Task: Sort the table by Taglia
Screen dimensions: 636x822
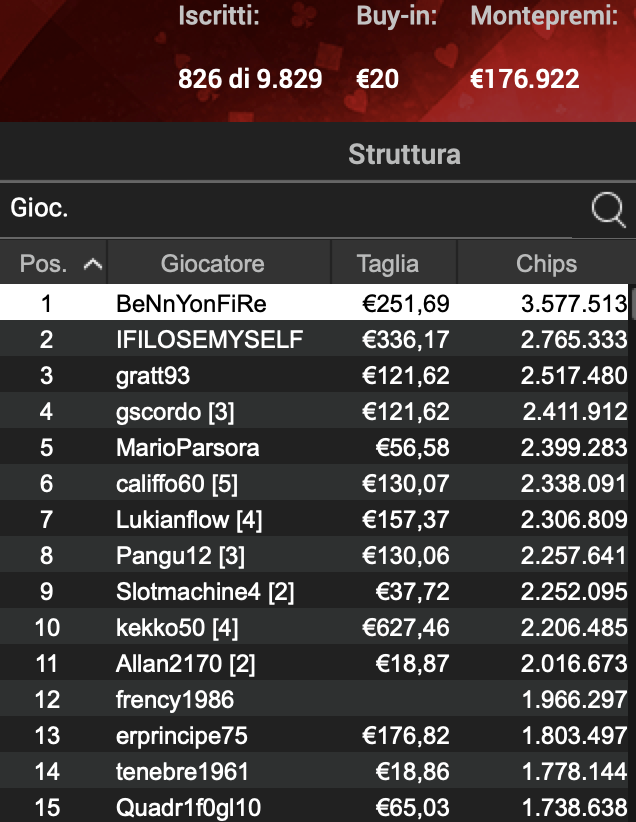Action: tap(391, 262)
